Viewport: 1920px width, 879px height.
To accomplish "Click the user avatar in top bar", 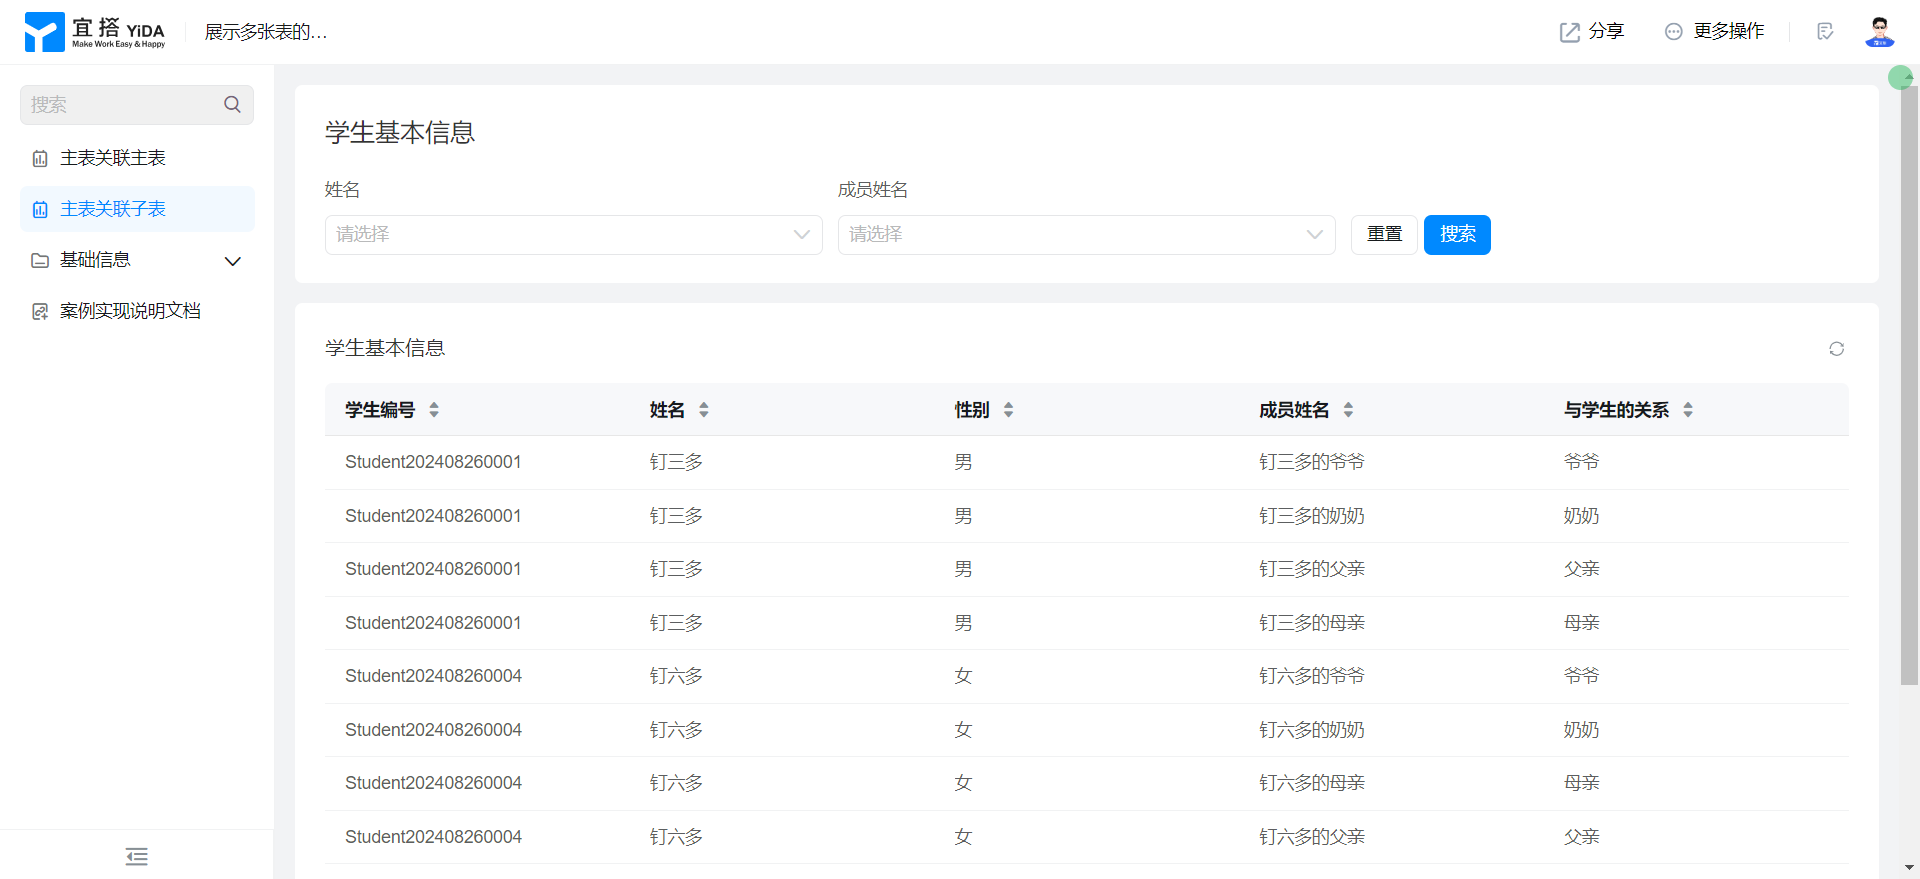I will click(x=1879, y=32).
